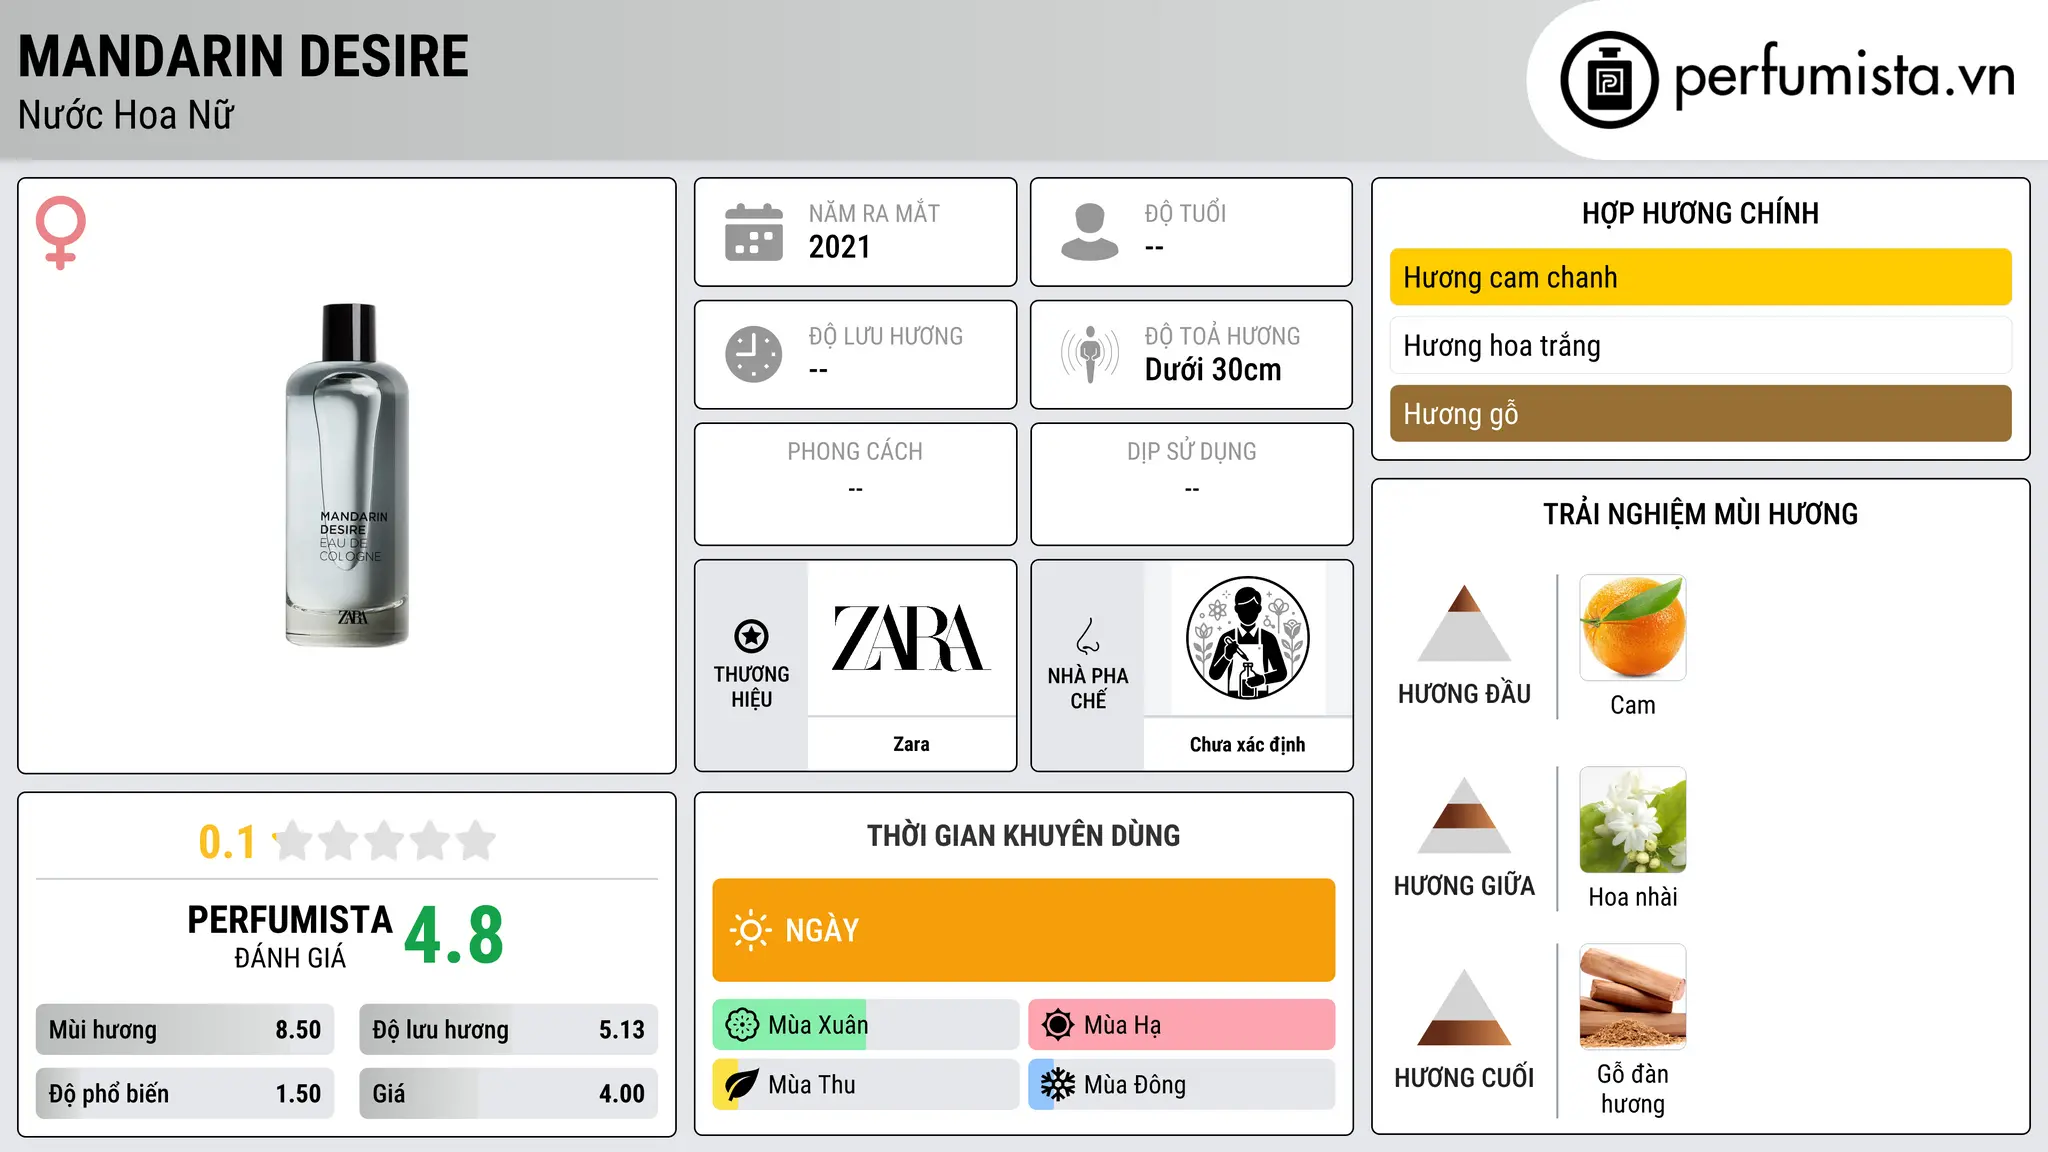Click the 'PERFUMISTA ĐÁNH GIÁ' label
Viewport: 2048px width, 1152px height.
click(290, 936)
